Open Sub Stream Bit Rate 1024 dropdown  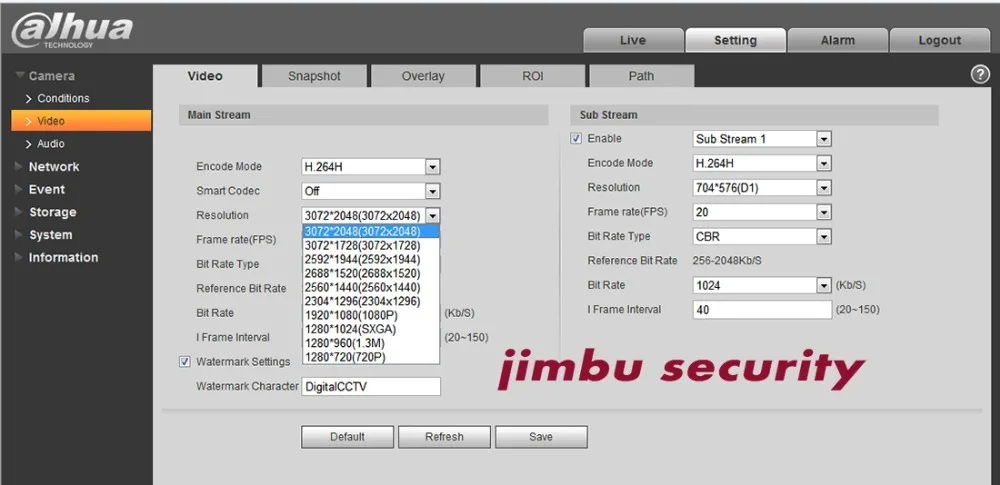click(762, 285)
